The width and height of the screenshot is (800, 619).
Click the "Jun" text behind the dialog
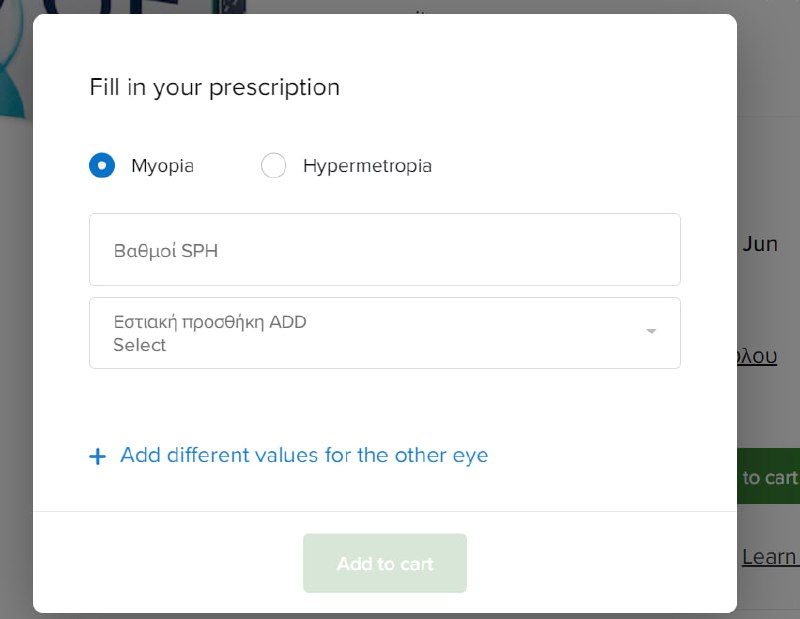point(760,244)
